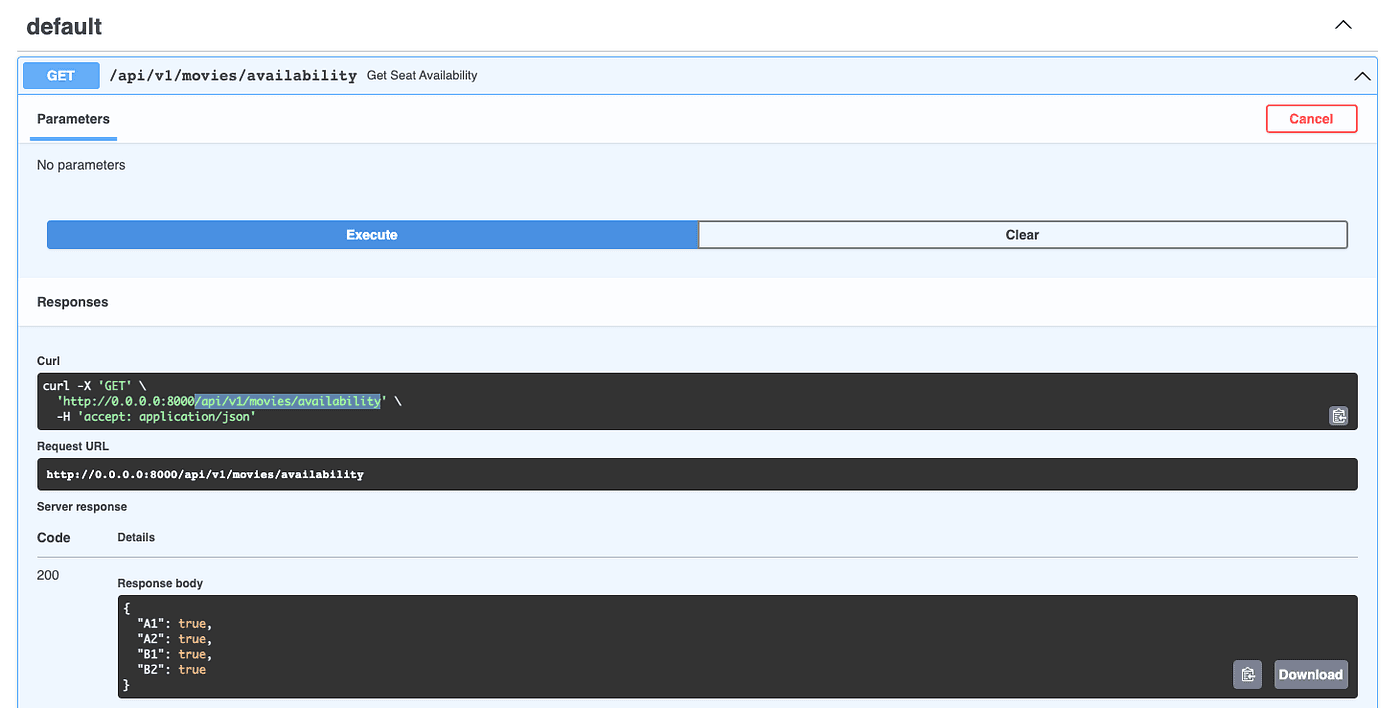The height and width of the screenshot is (708, 1400).
Task: Click the Get Seat Availability summary text
Action: pos(422,75)
